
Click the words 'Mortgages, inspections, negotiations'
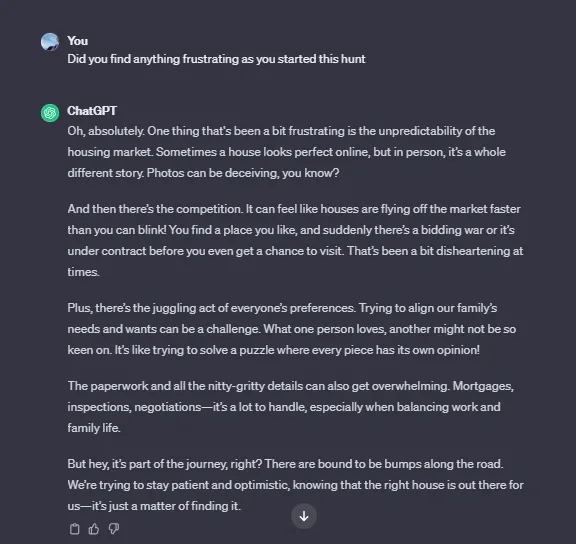point(291,397)
